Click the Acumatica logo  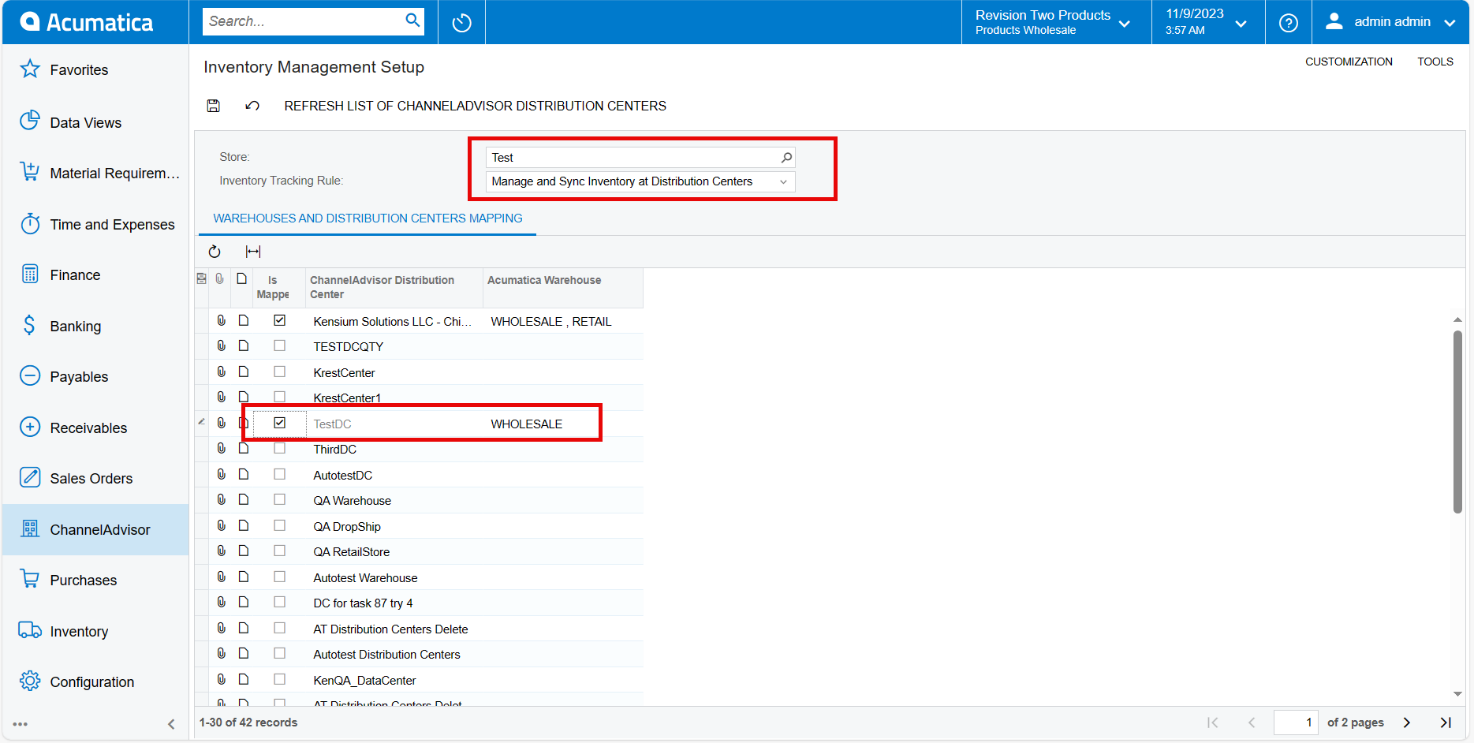coord(86,22)
